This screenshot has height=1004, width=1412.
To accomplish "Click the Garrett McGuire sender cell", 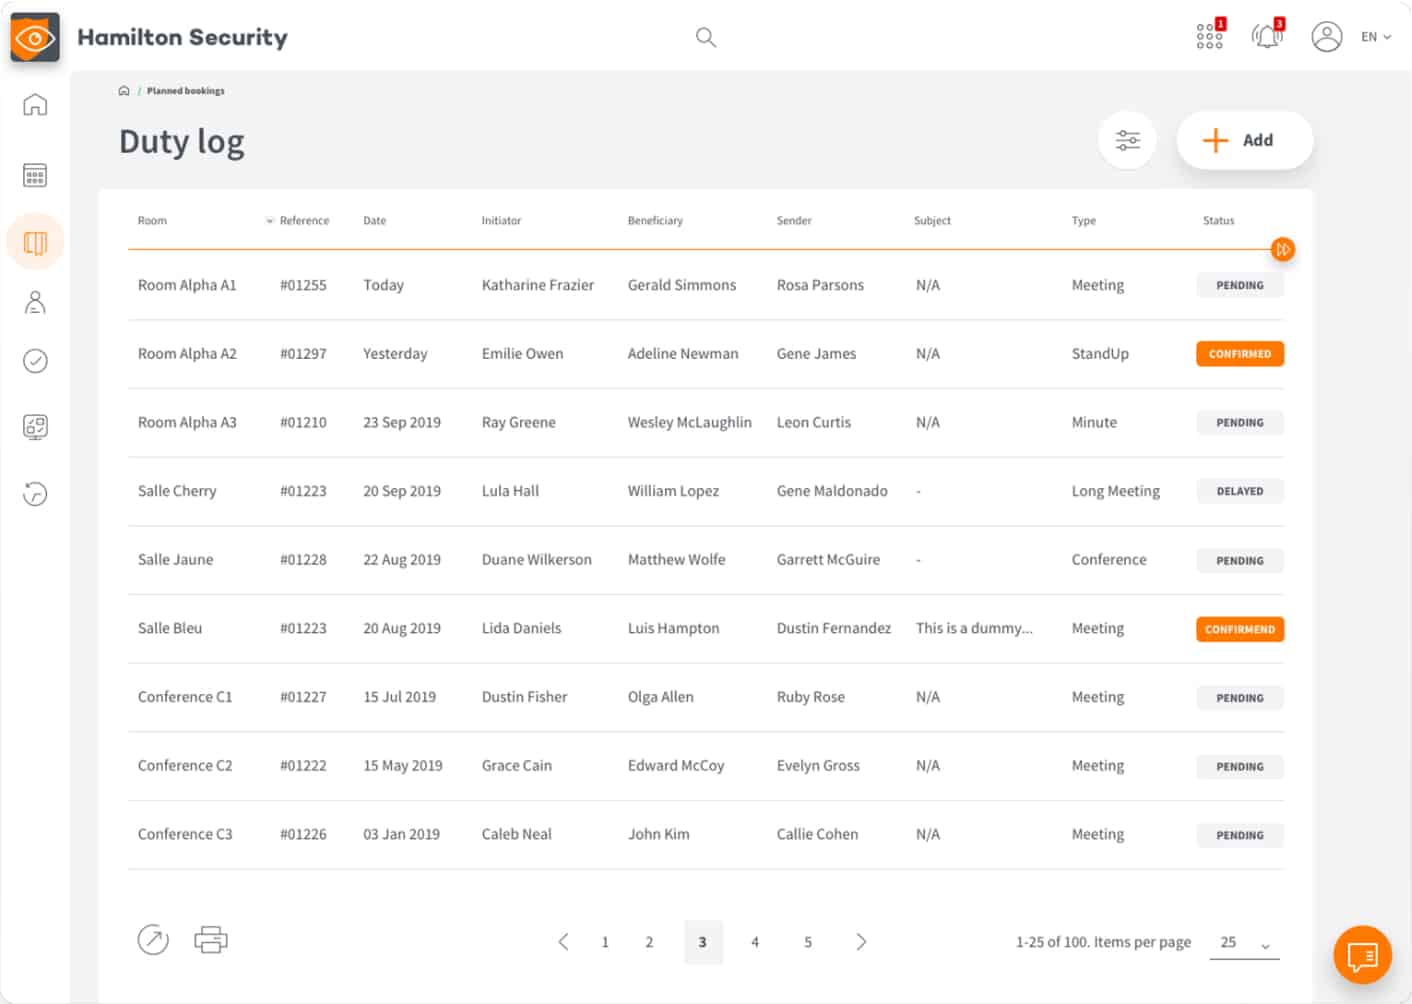I will (828, 560).
